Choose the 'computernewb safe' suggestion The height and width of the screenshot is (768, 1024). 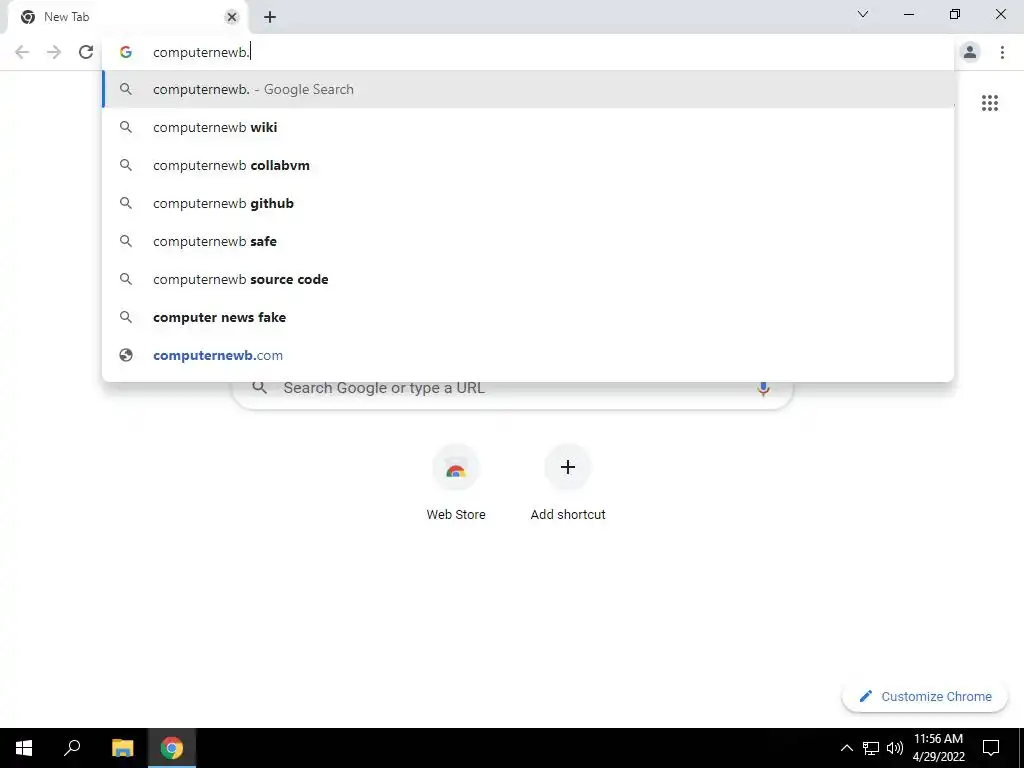528,241
